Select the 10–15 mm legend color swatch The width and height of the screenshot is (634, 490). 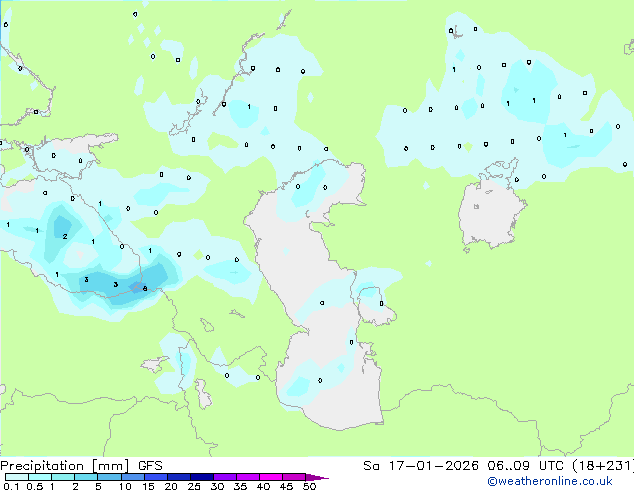[132, 477]
